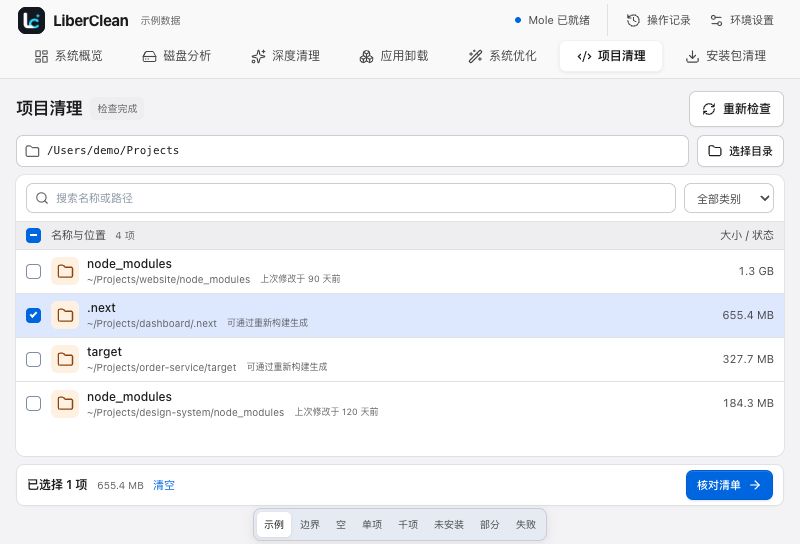Image resolution: width=800 pixels, height=544 pixels.
Task: Click the 已选择 1 项 summary text
Action: tap(57, 485)
